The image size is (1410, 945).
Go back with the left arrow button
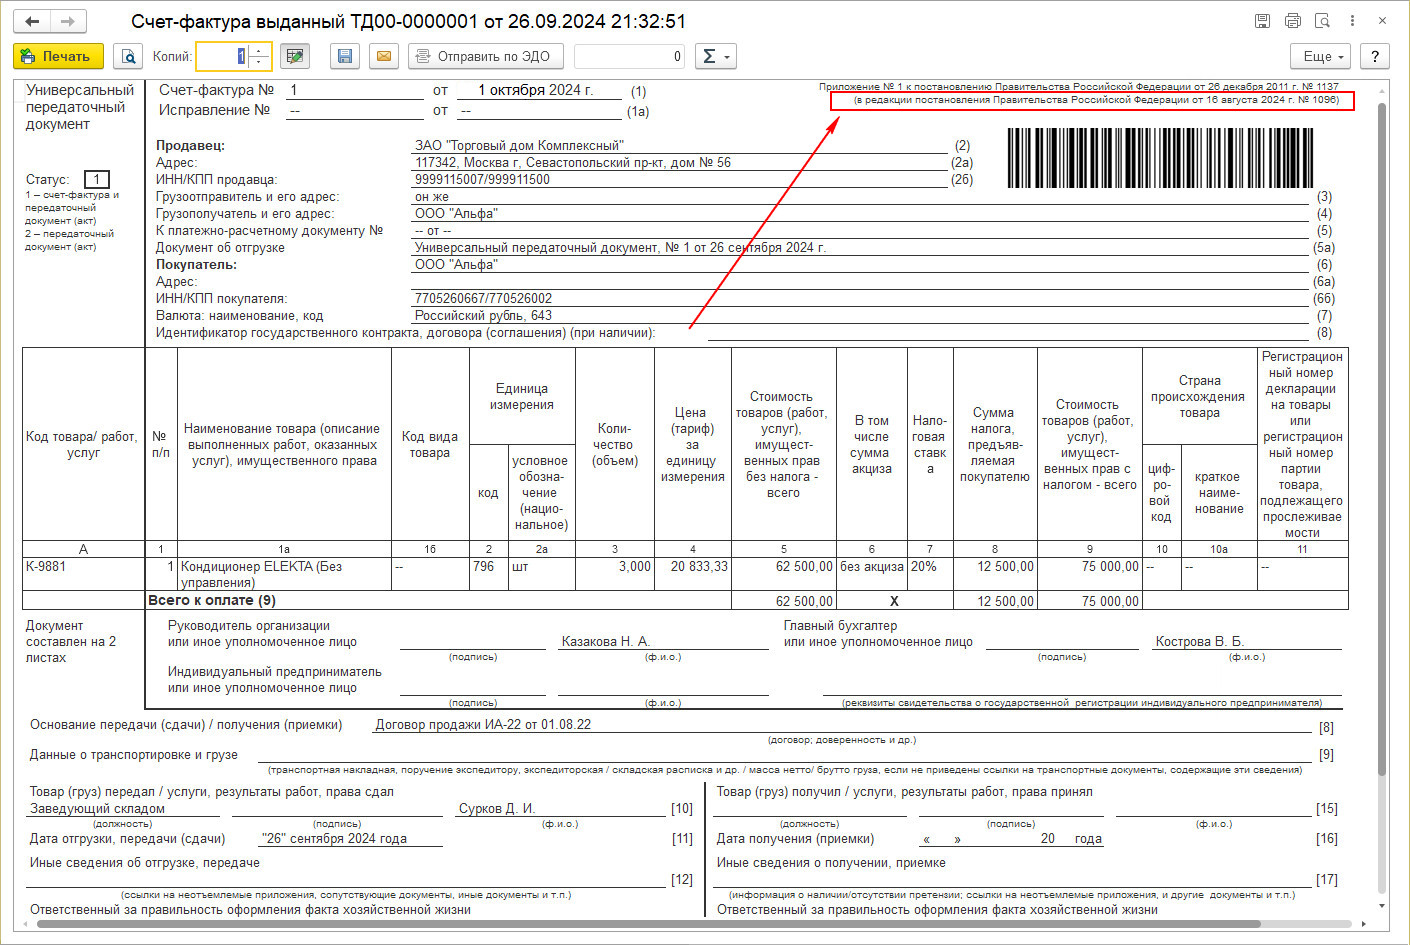pyautogui.click(x=33, y=21)
